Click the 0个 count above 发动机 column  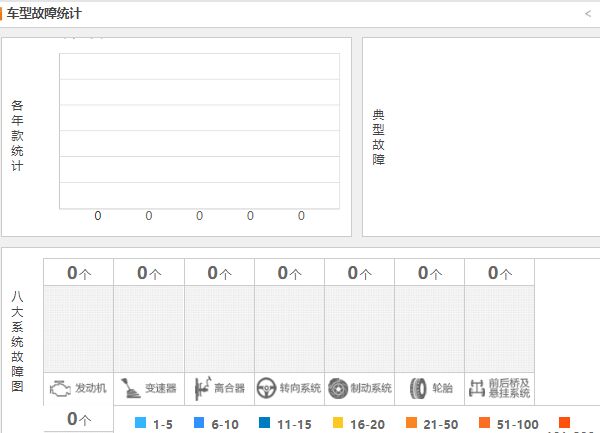coord(79,273)
